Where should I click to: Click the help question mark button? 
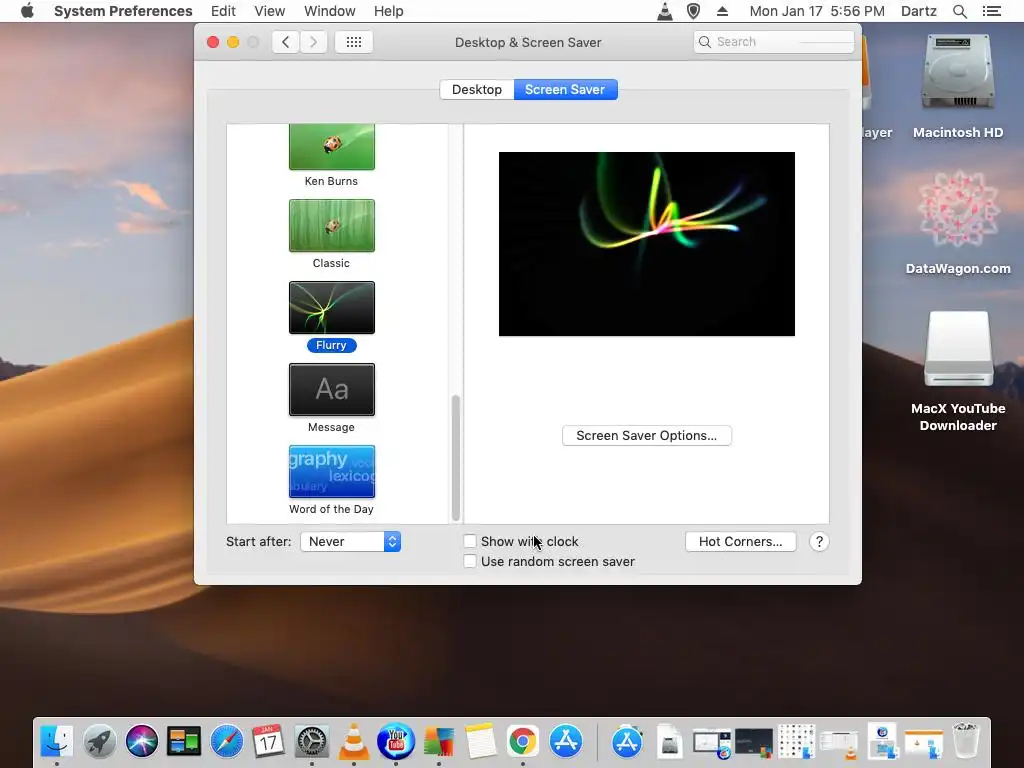coord(819,541)
